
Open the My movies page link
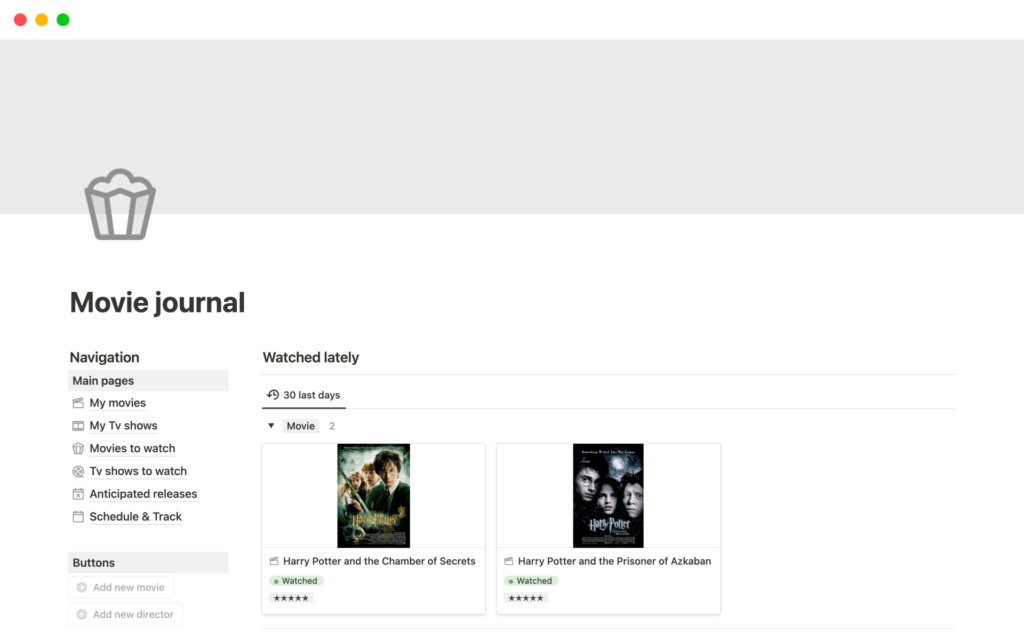coord(118,403)
